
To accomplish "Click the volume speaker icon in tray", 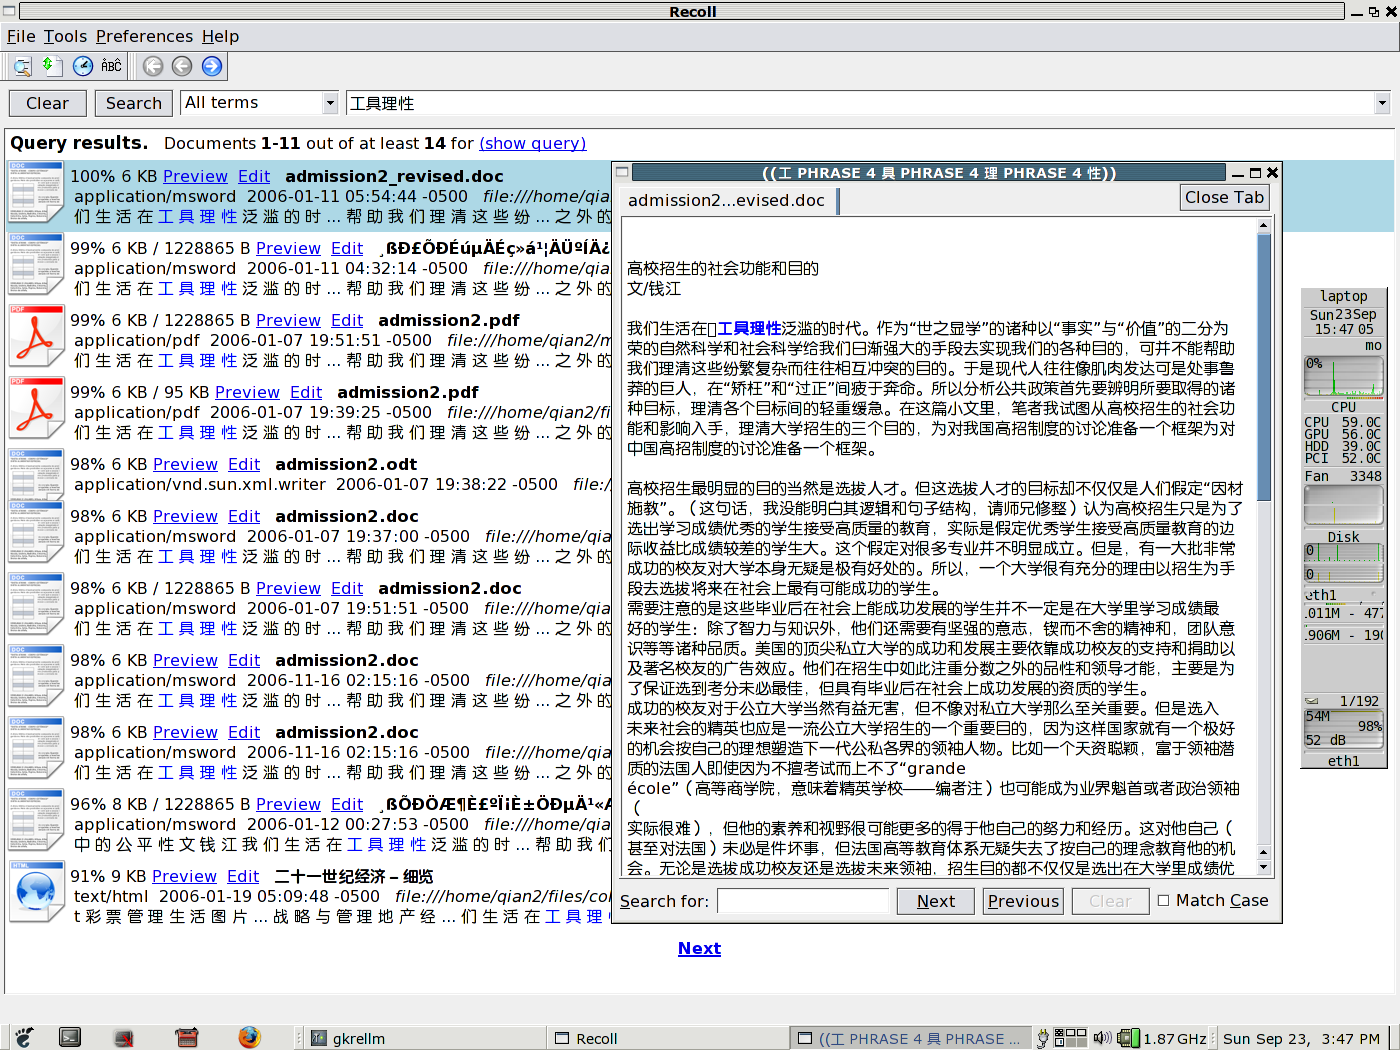I will click(x=1102, y=1038).
